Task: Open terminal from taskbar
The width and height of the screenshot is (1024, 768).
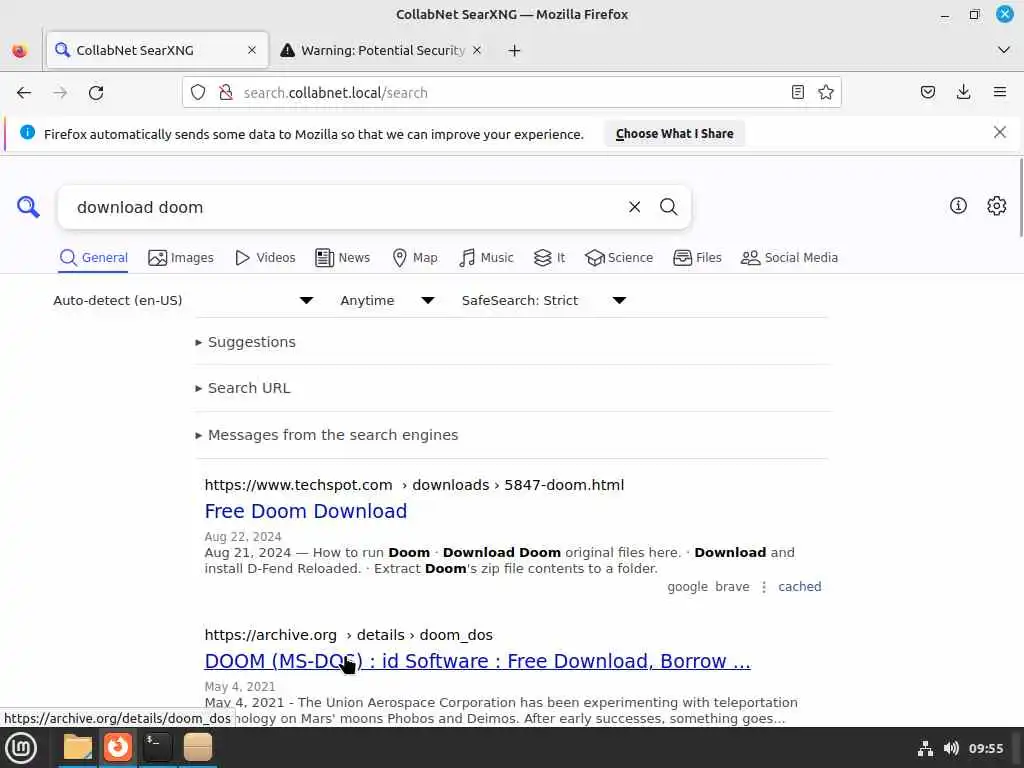Action: pyautogui.click(x=157, y=747)
